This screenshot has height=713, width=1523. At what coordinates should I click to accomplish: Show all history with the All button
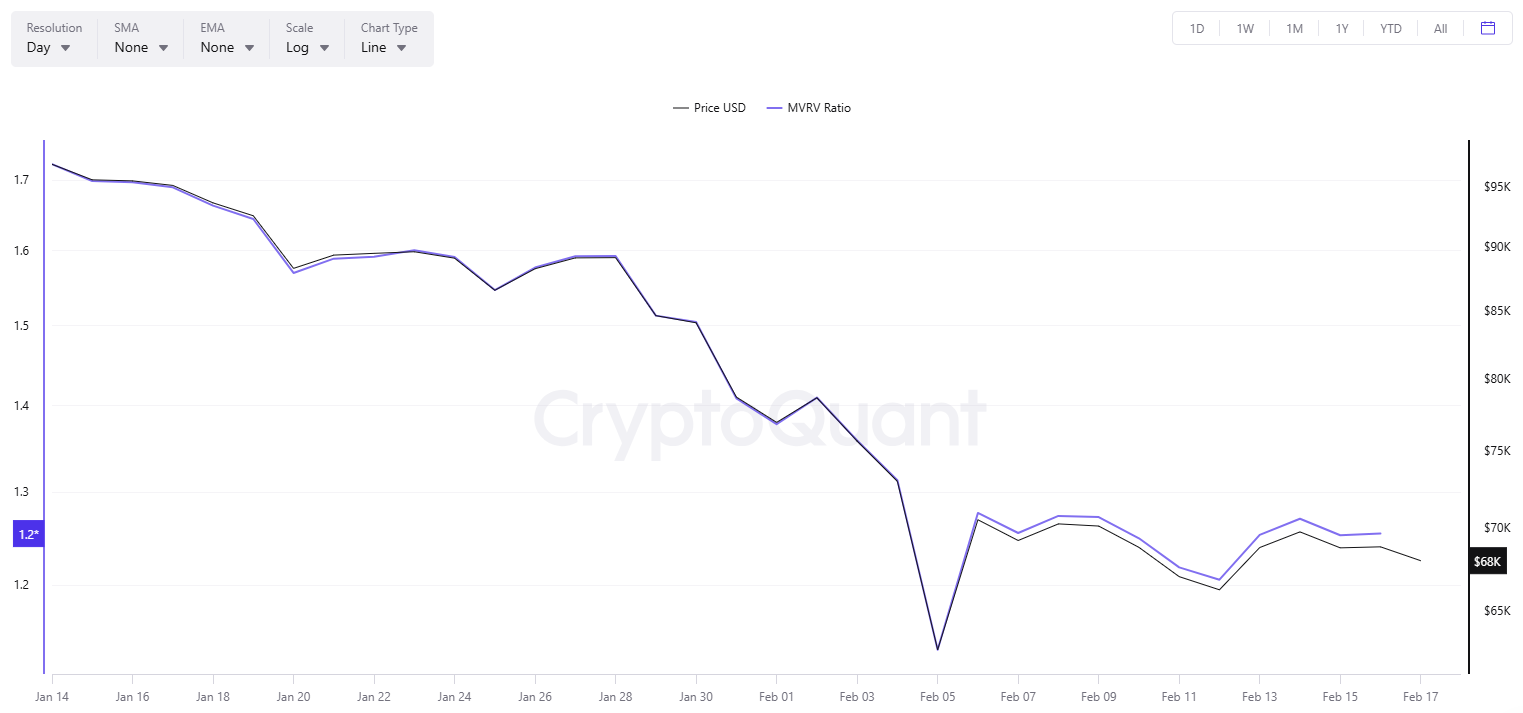click(x=1440, y=28)
